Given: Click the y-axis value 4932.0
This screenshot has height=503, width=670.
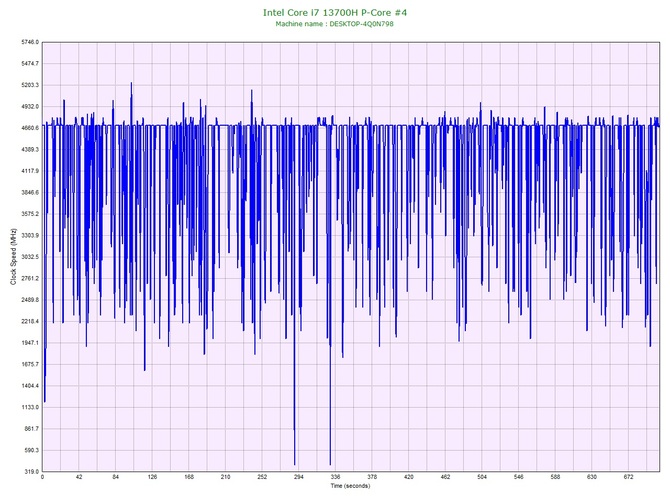Looking at the screenshot, I should (29, 106).
